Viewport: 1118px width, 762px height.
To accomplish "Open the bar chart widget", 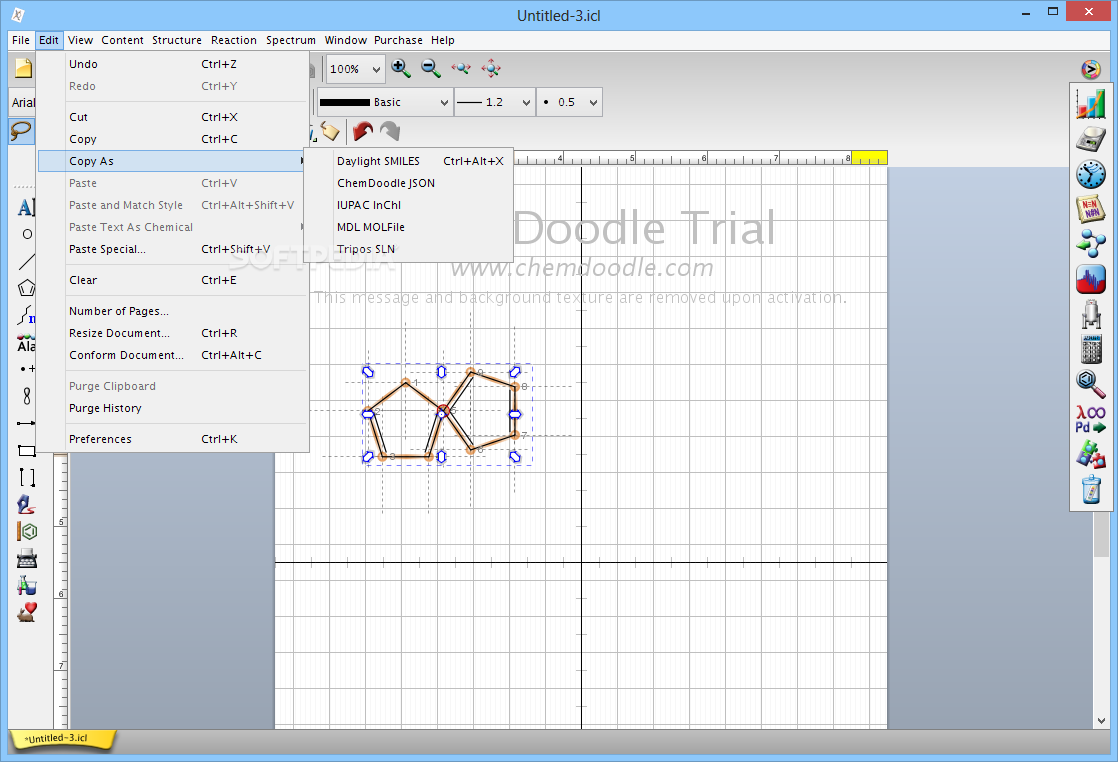I will point(1091,104).
